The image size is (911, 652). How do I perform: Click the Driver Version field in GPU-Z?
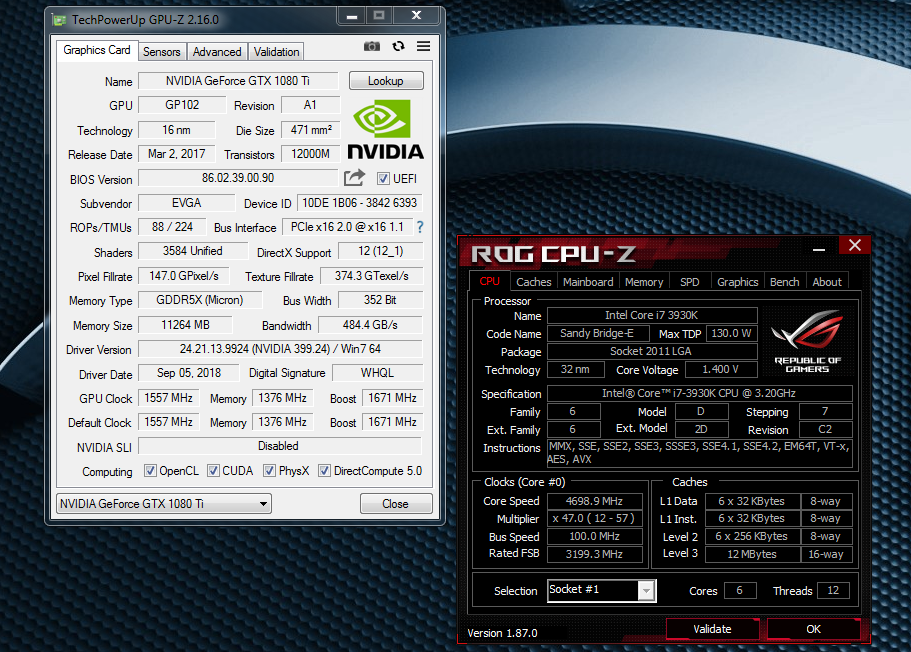click(280, 349)
